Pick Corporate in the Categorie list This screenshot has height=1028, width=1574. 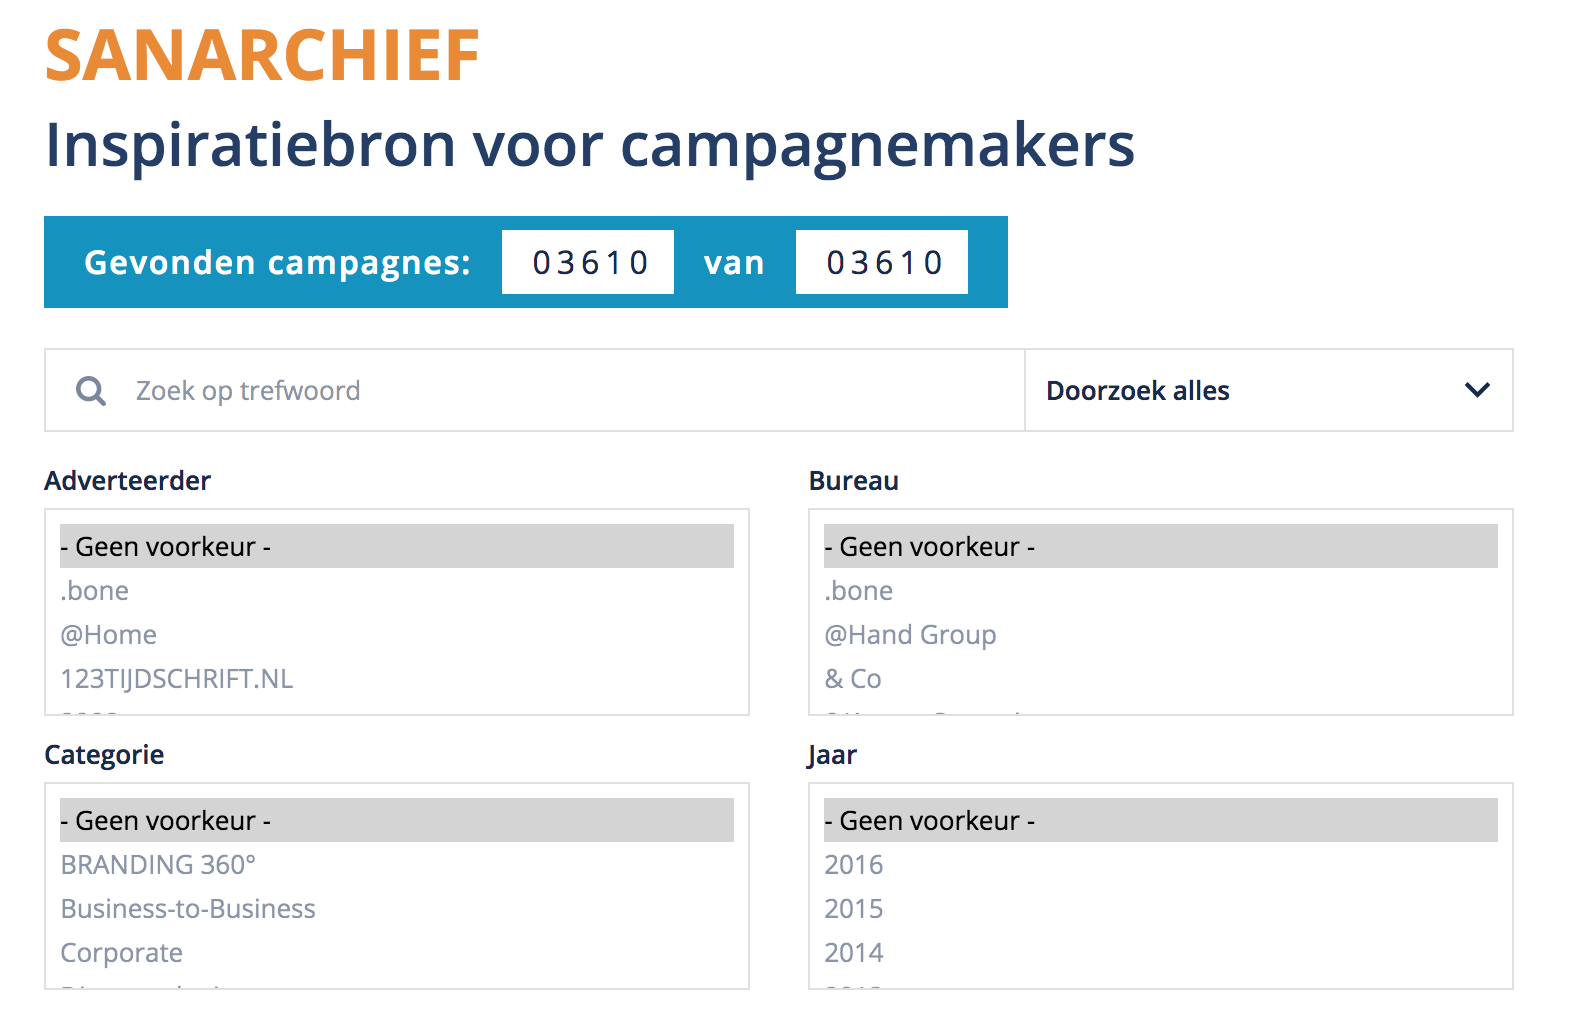click(122, 953)
